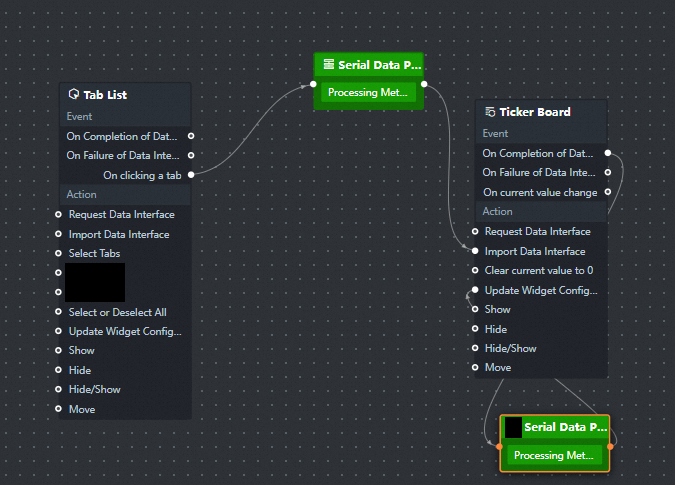Select the top Serial Data P... node header
675x485 pixels.
point(369,65)
